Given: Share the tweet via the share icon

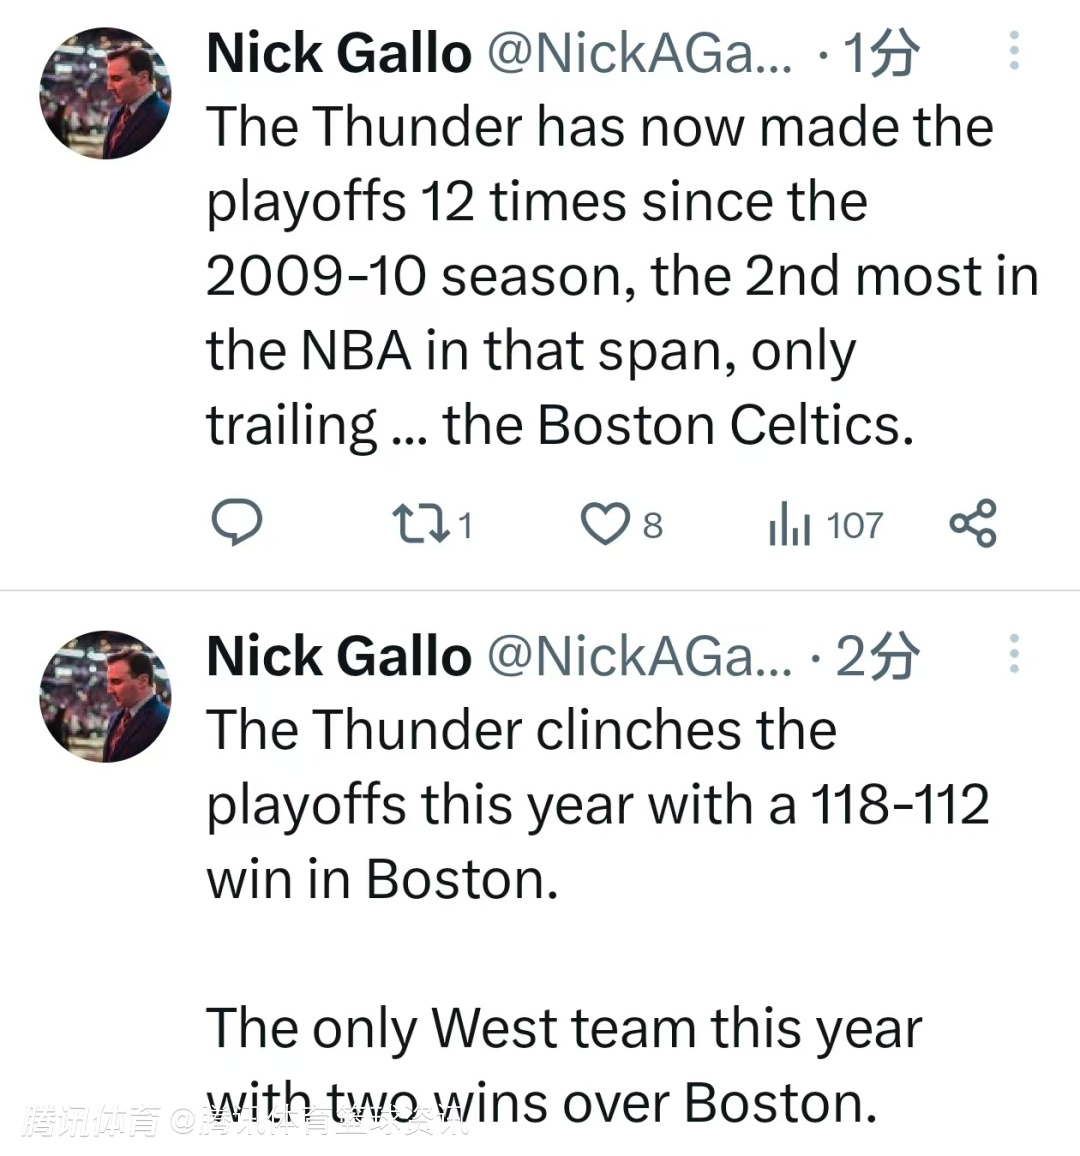Looking at the screenshot, I should click(973, 523).
